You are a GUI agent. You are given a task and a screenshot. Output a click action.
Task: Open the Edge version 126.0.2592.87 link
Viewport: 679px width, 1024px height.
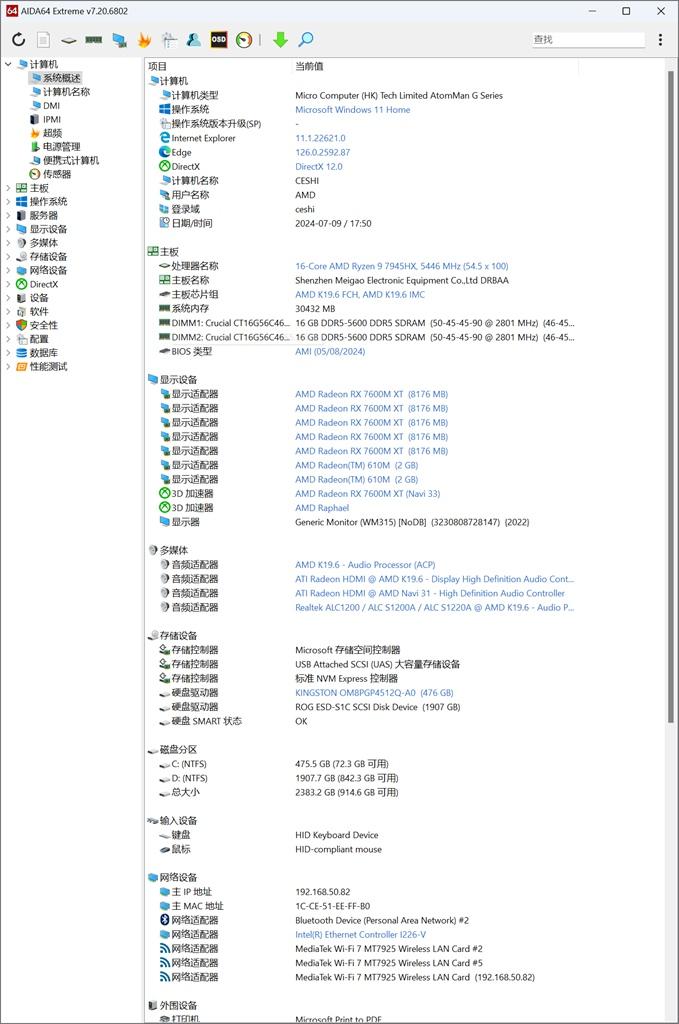coord(323,152)
